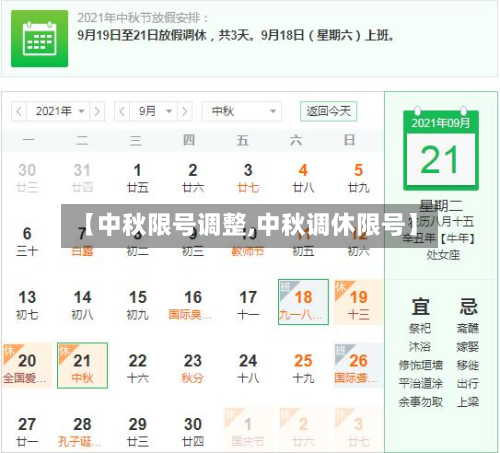Click the green calendar icon at top
Image resolution: width=500 pixels, height=453 pixels.
tap(39, 39)
